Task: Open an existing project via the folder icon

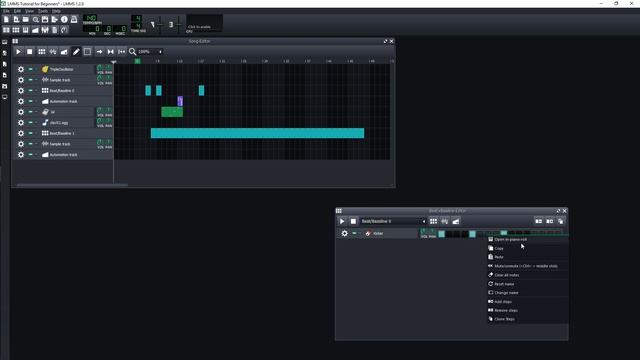Action: pos(26,19)
